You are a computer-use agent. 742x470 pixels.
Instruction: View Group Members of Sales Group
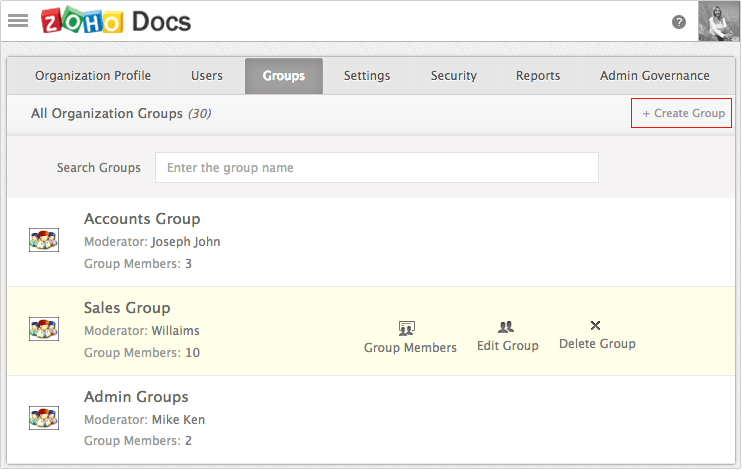click(x=410, y=337)
